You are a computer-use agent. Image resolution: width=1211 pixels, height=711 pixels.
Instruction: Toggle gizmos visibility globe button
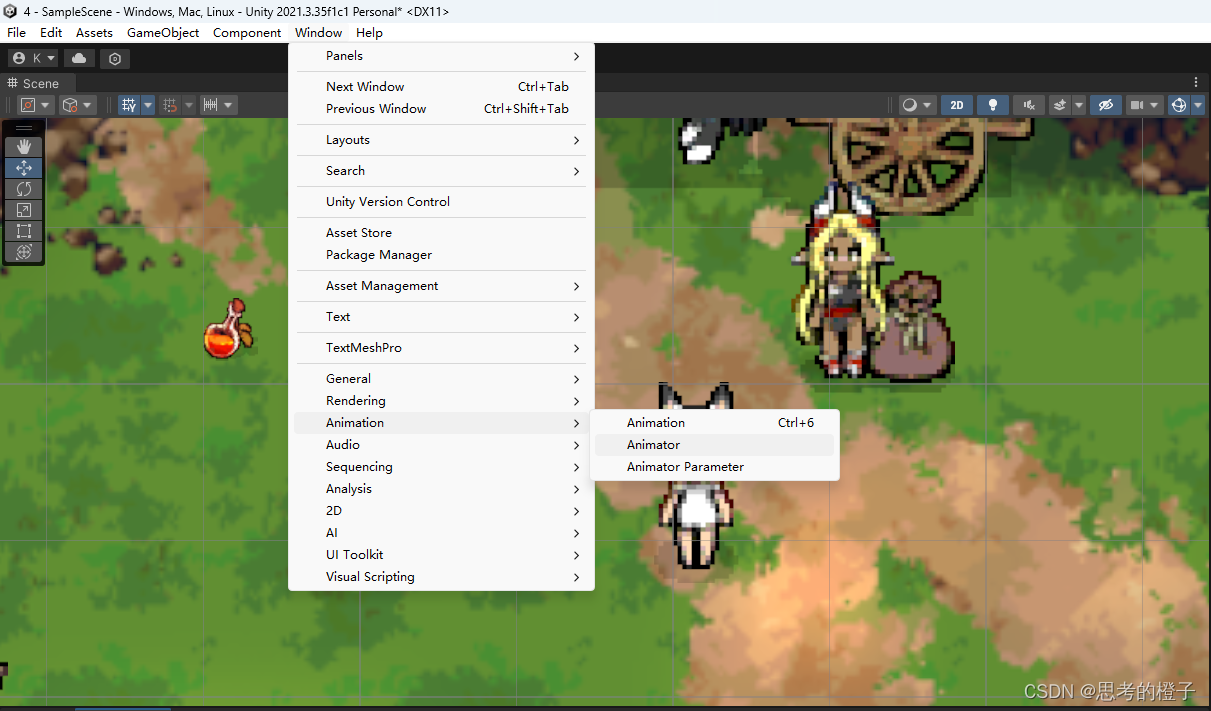1179,105
